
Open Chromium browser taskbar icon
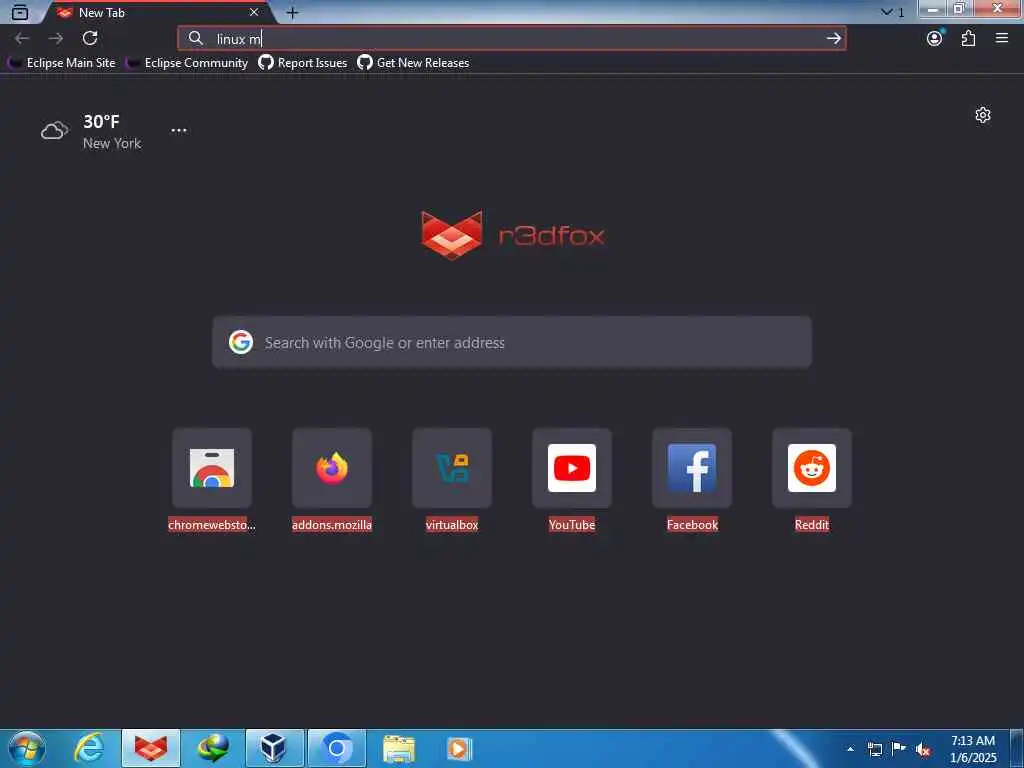[x=336, y=748]
